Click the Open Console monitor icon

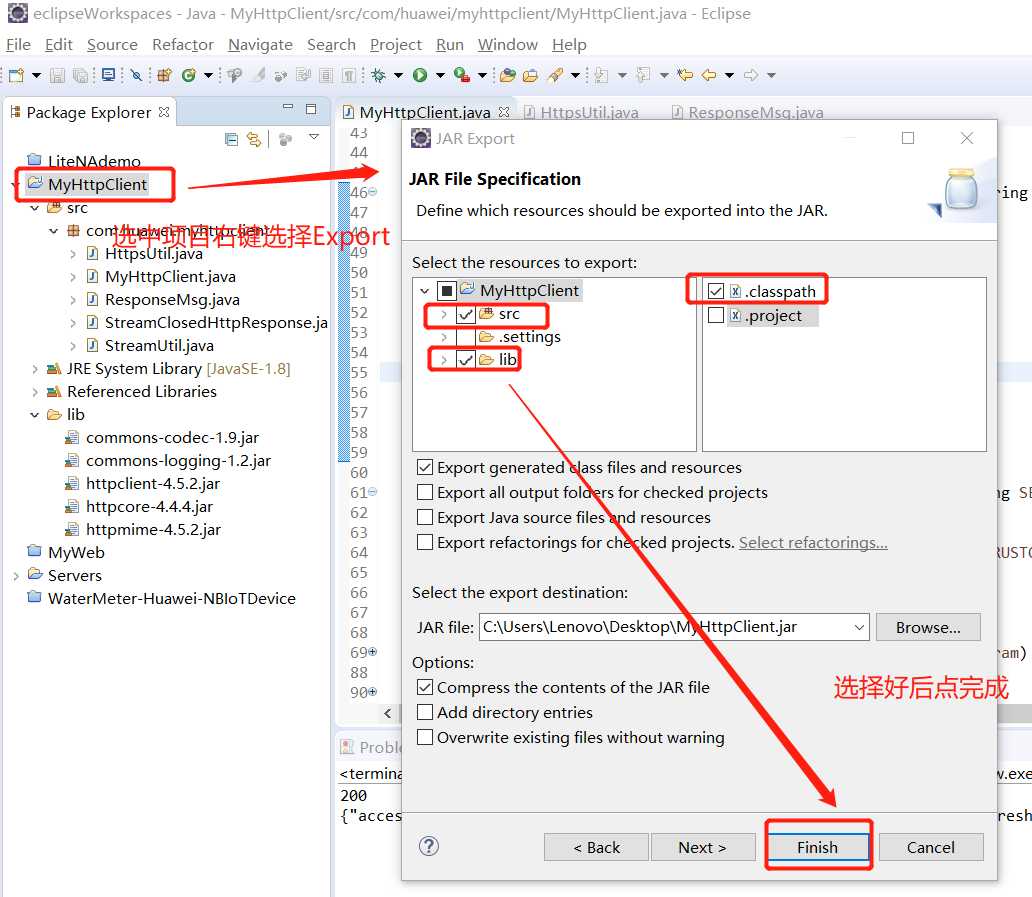(109, 75)
